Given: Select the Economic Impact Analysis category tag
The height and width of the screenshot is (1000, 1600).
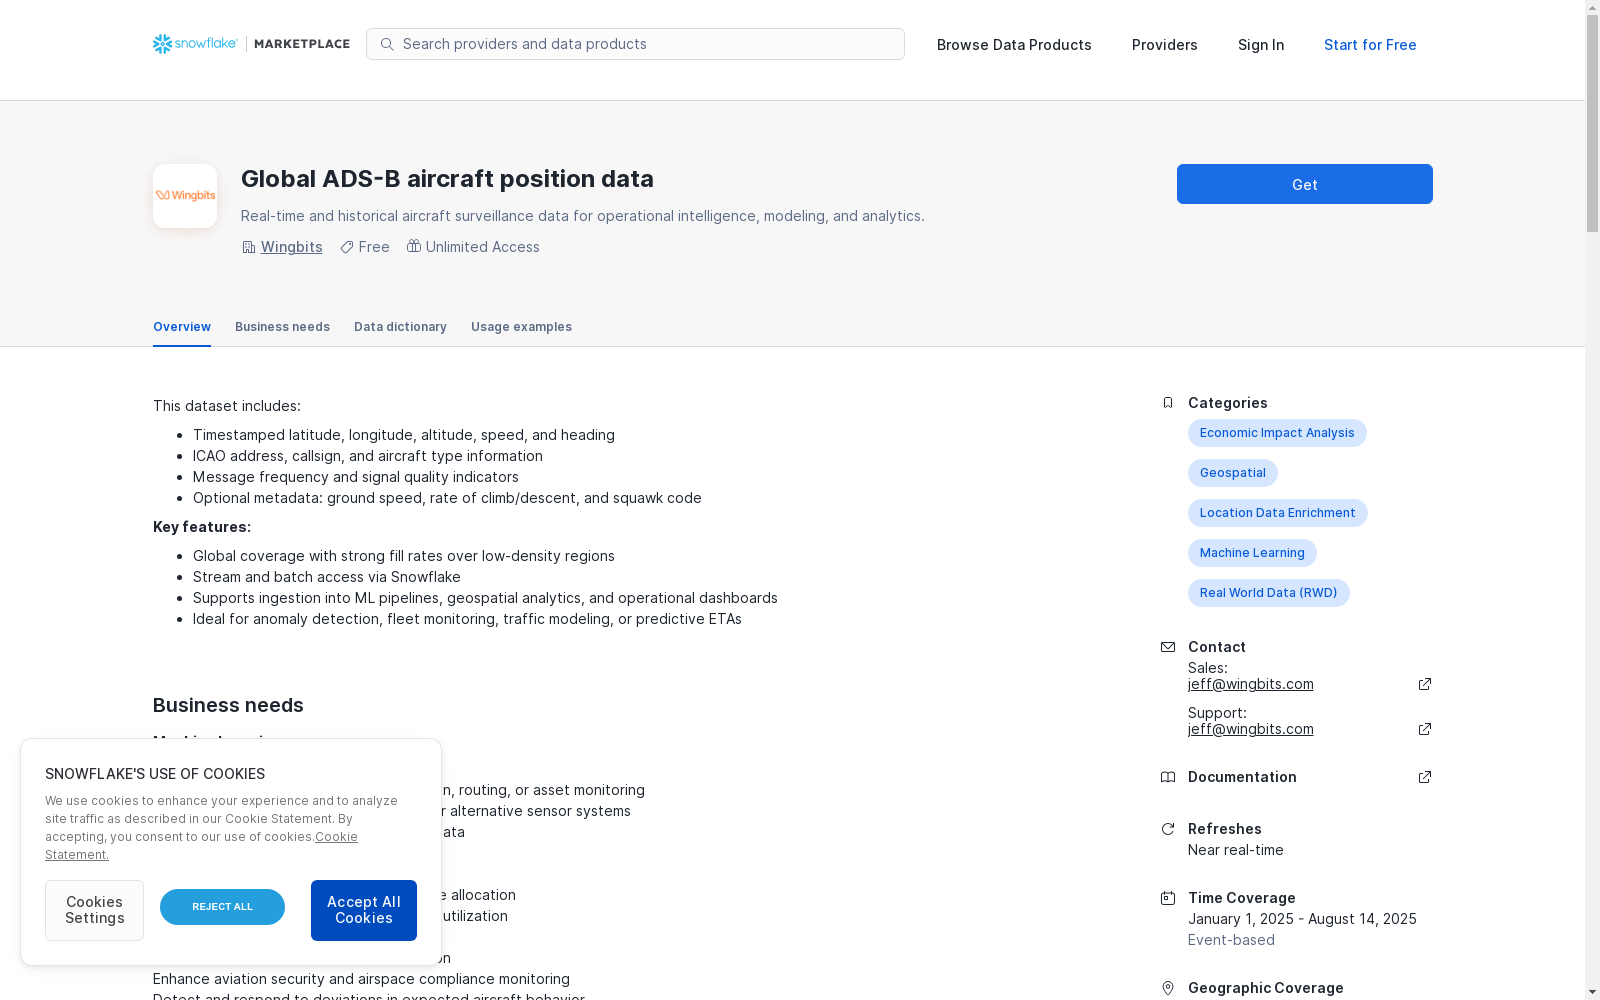Looking at the screenshot, I should (x=1277, y=433).
